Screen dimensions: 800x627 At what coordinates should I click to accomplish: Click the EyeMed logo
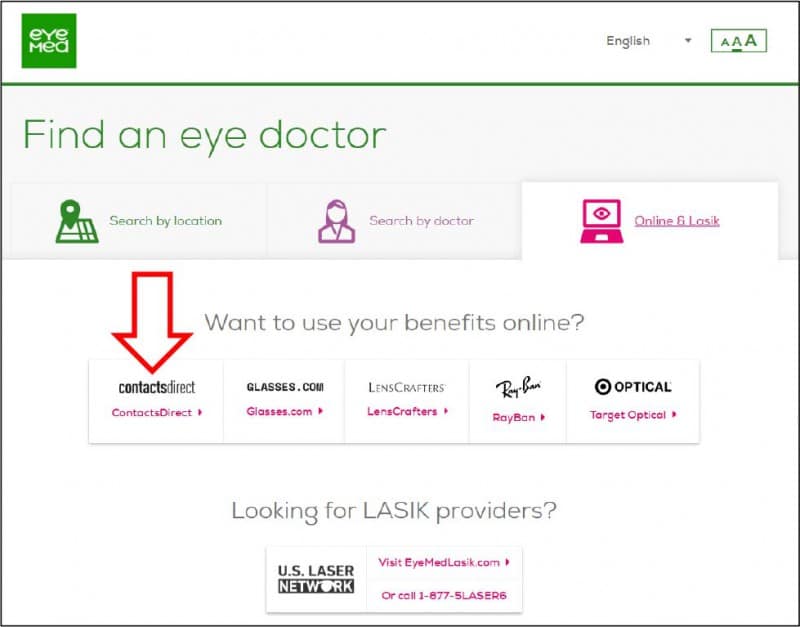(48, 40)
